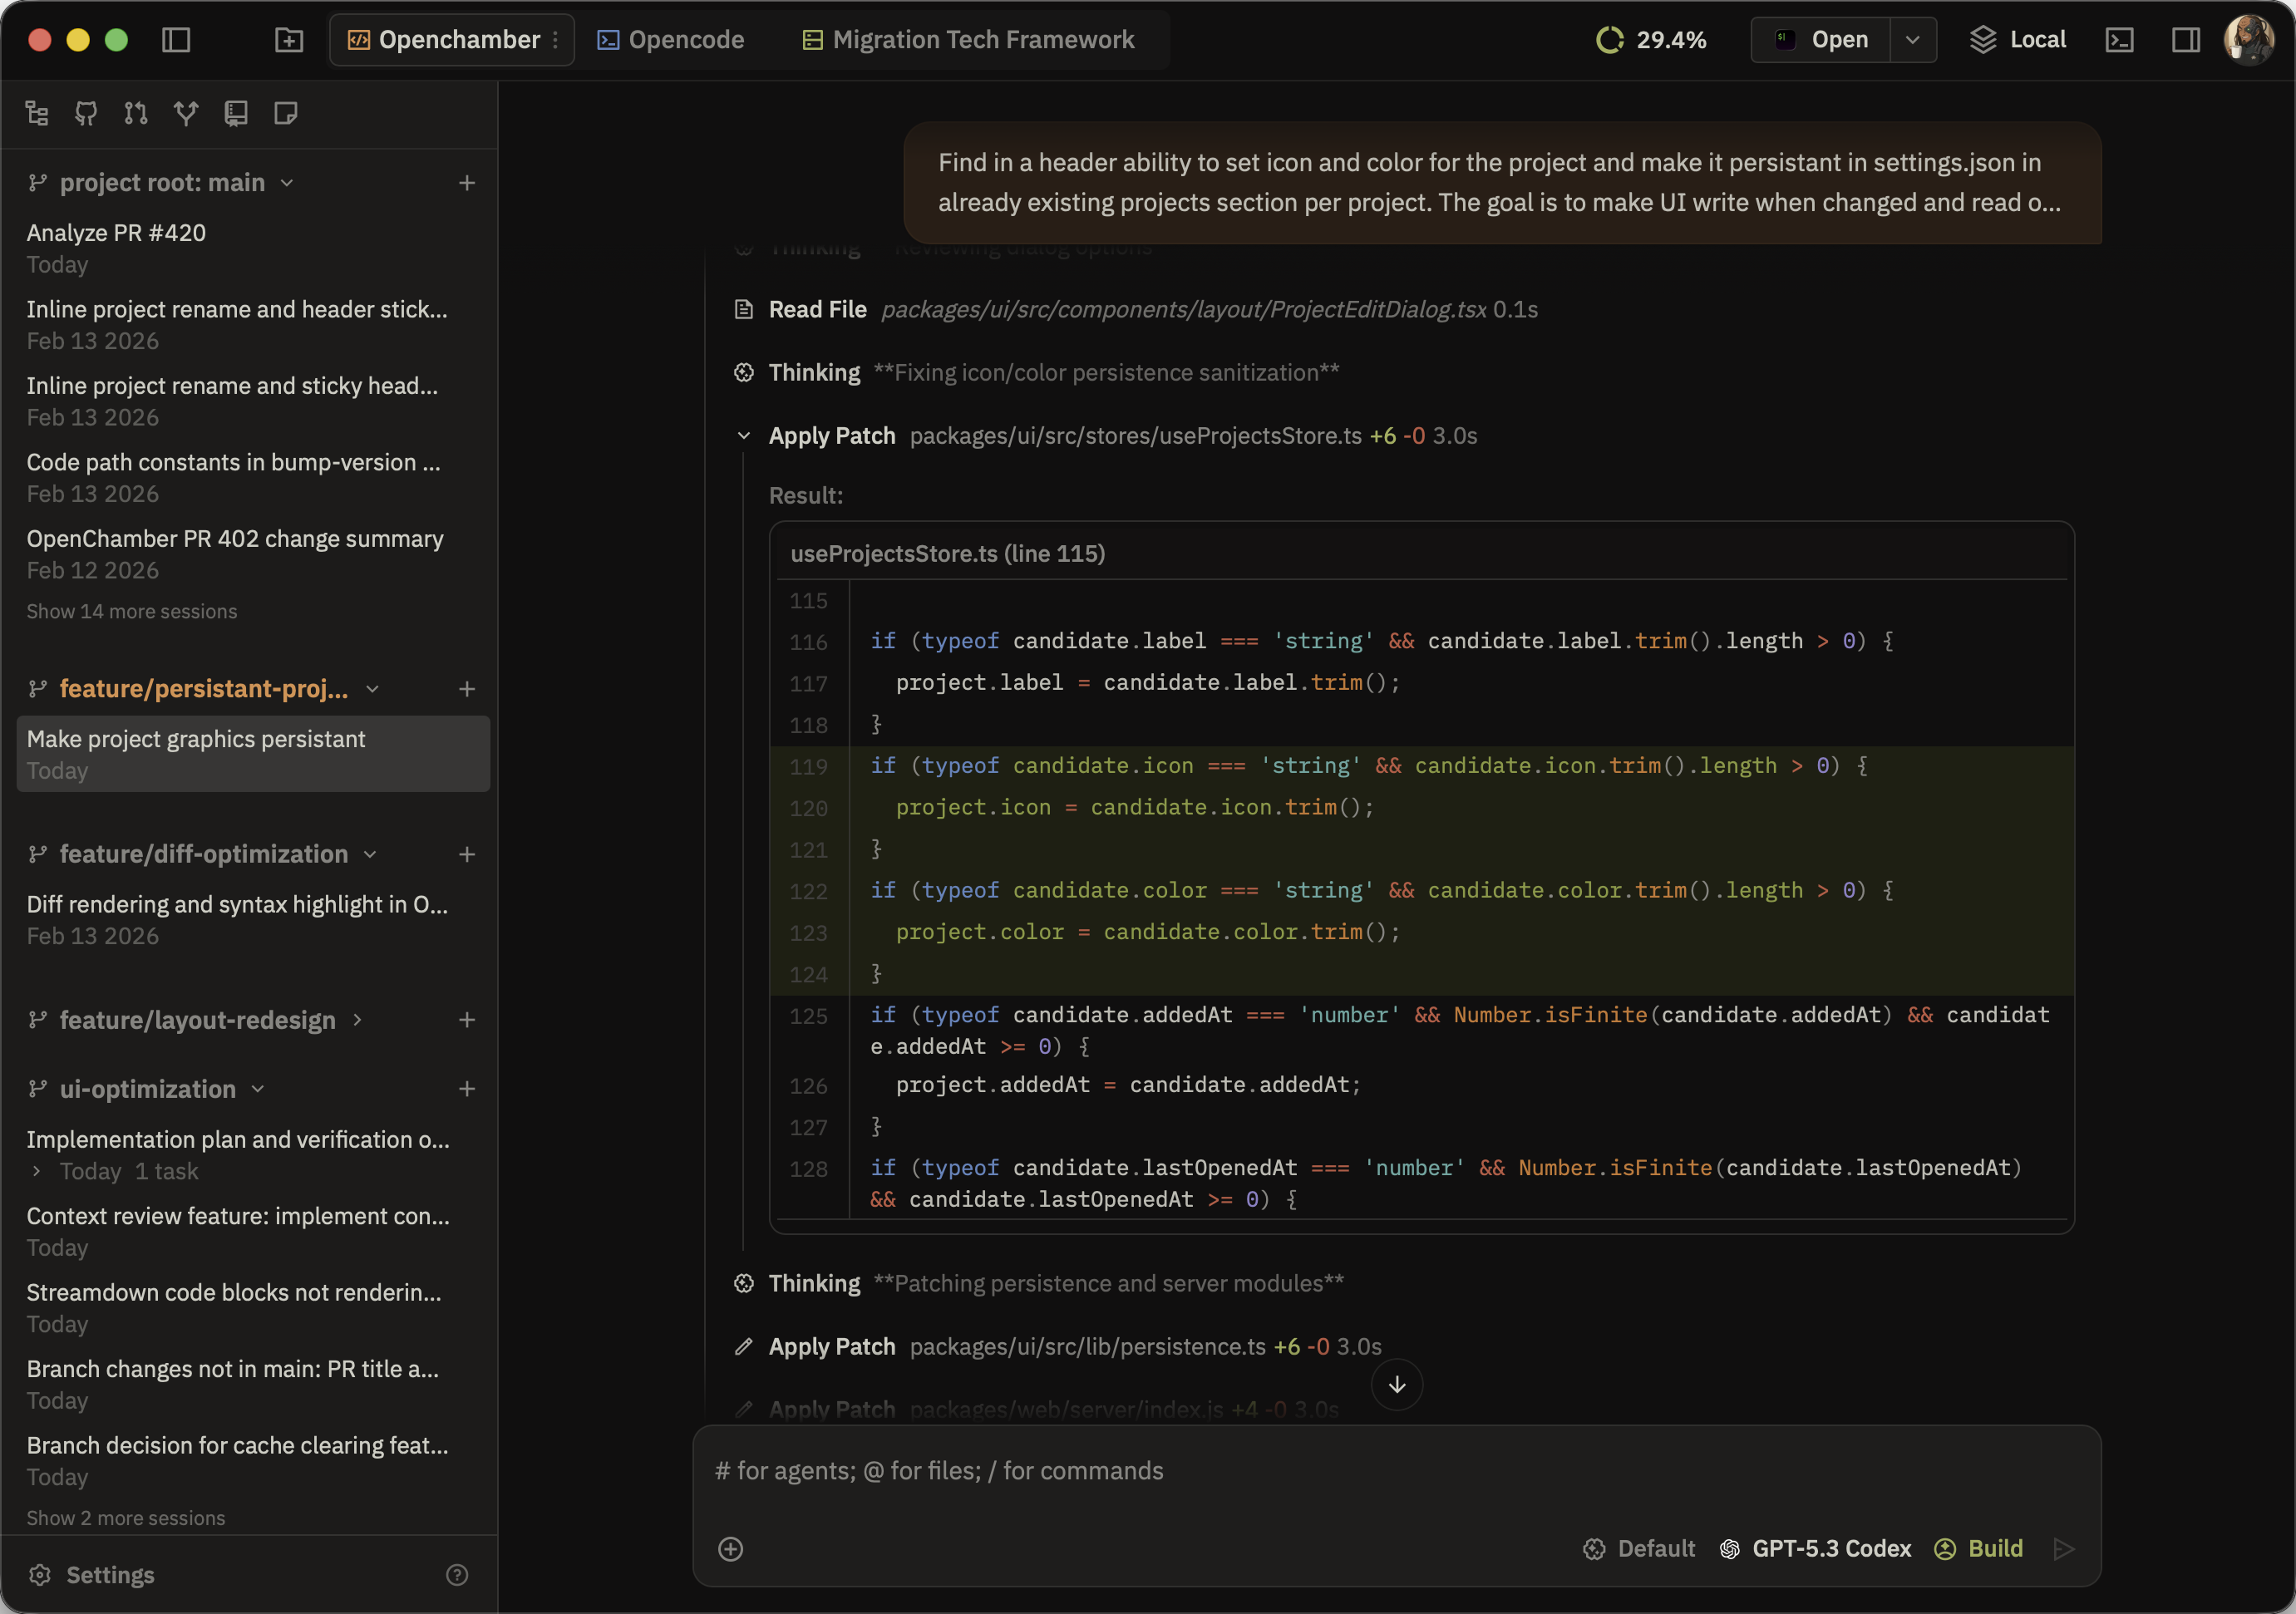Click the 29.4% usage ring indicator
The width and height of the screenshot is (2296, 1614).
click(1652, 40)
